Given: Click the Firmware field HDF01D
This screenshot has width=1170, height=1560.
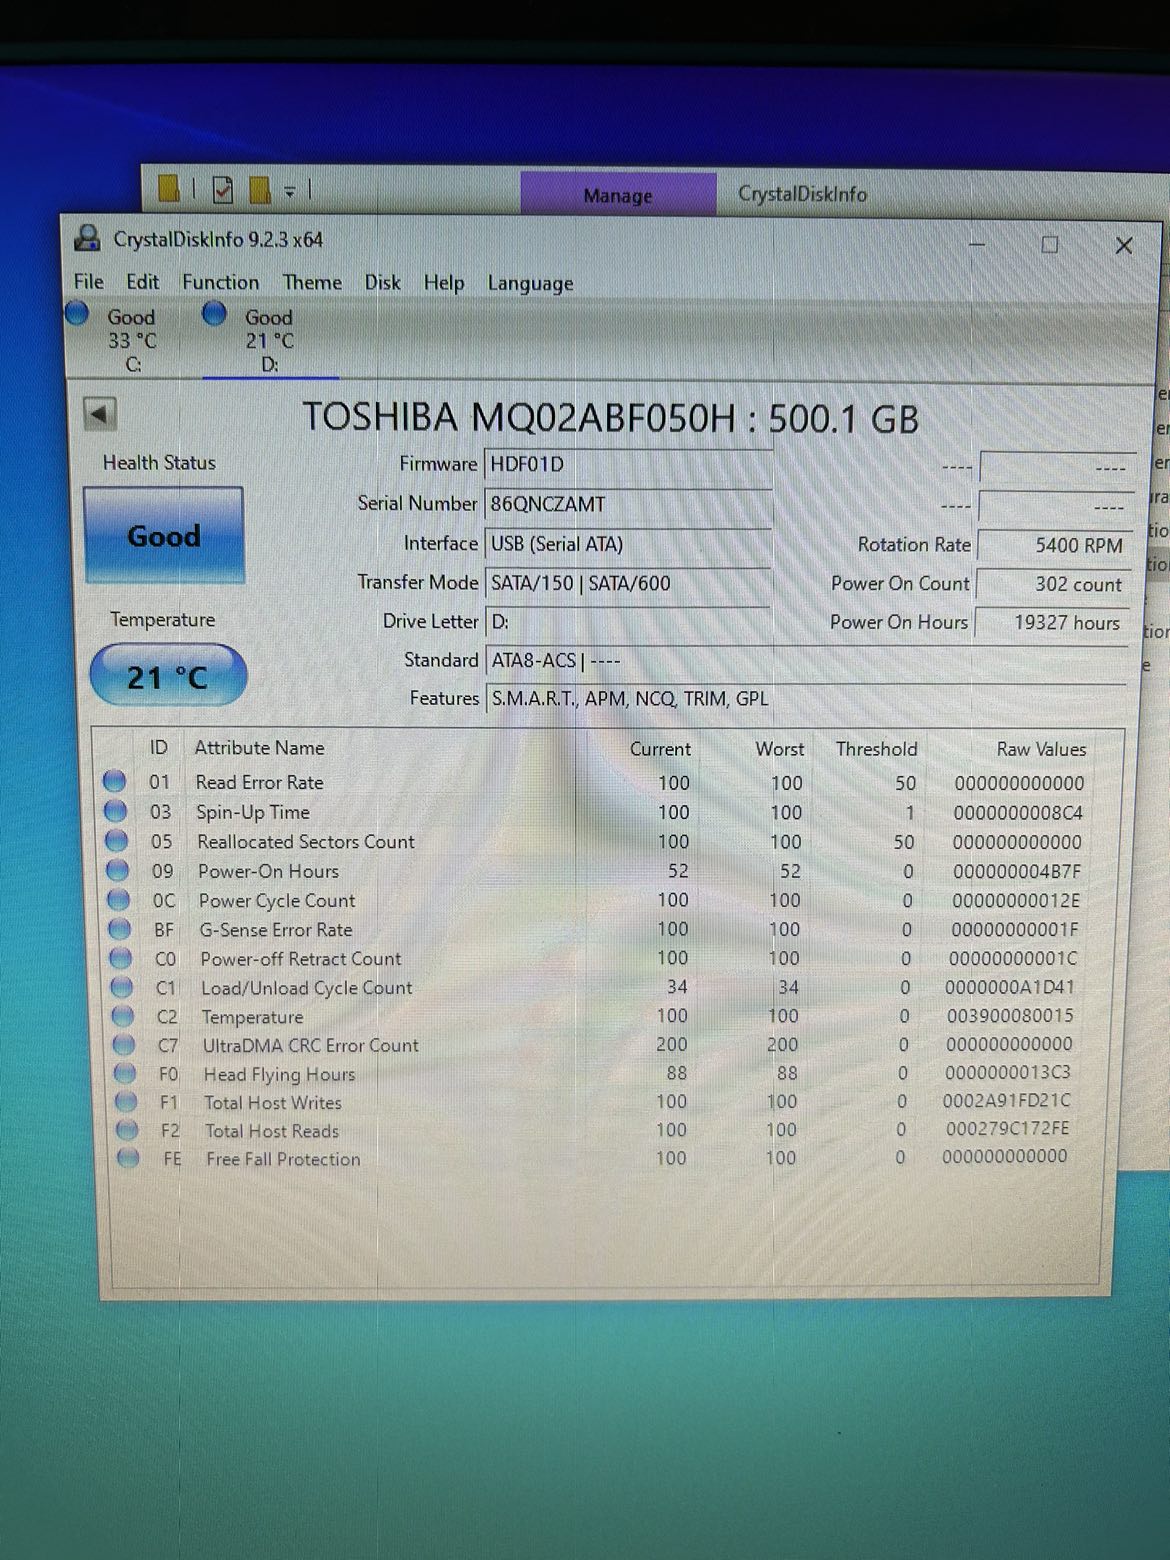Looking at the screenshot, I should click(628, 464).
